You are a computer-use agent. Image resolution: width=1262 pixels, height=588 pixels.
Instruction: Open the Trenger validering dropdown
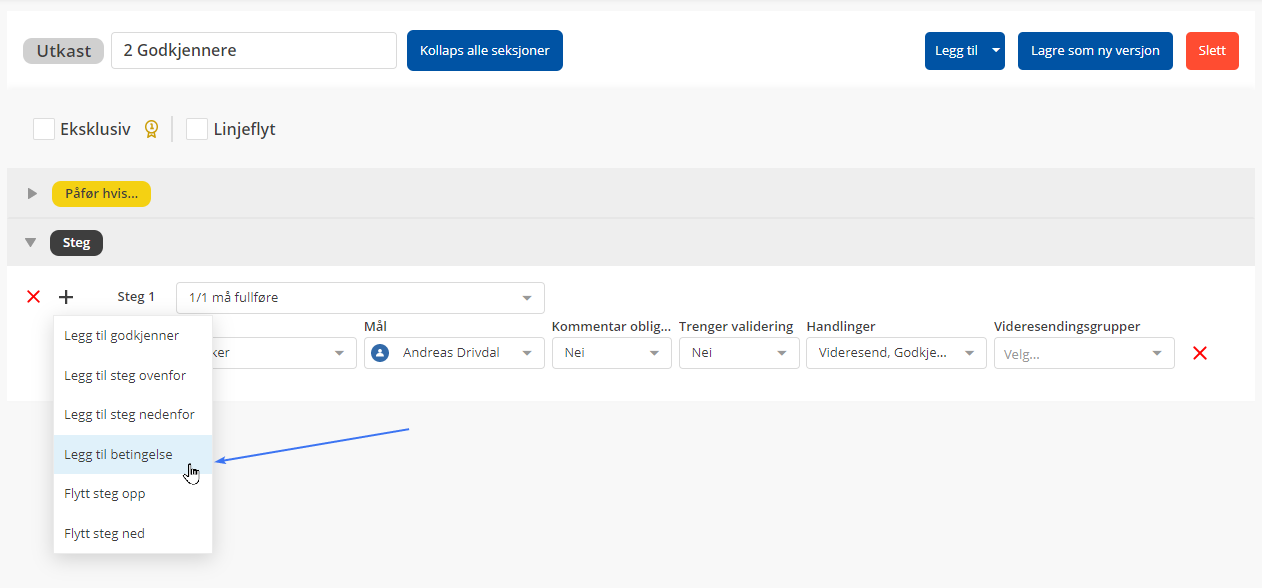(x=738, y=353)
